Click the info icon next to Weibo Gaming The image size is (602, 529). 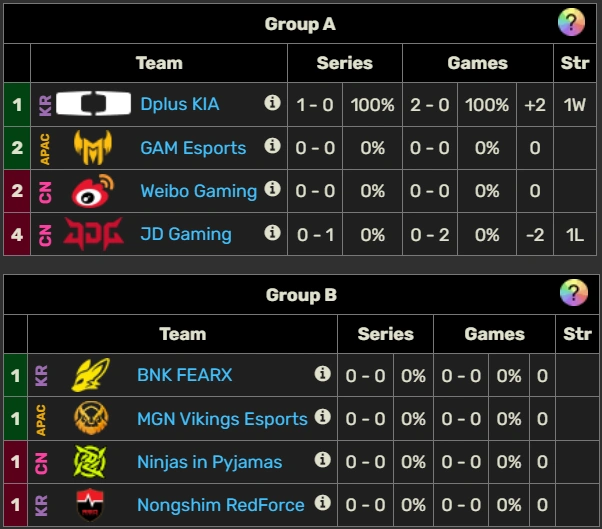272,189
